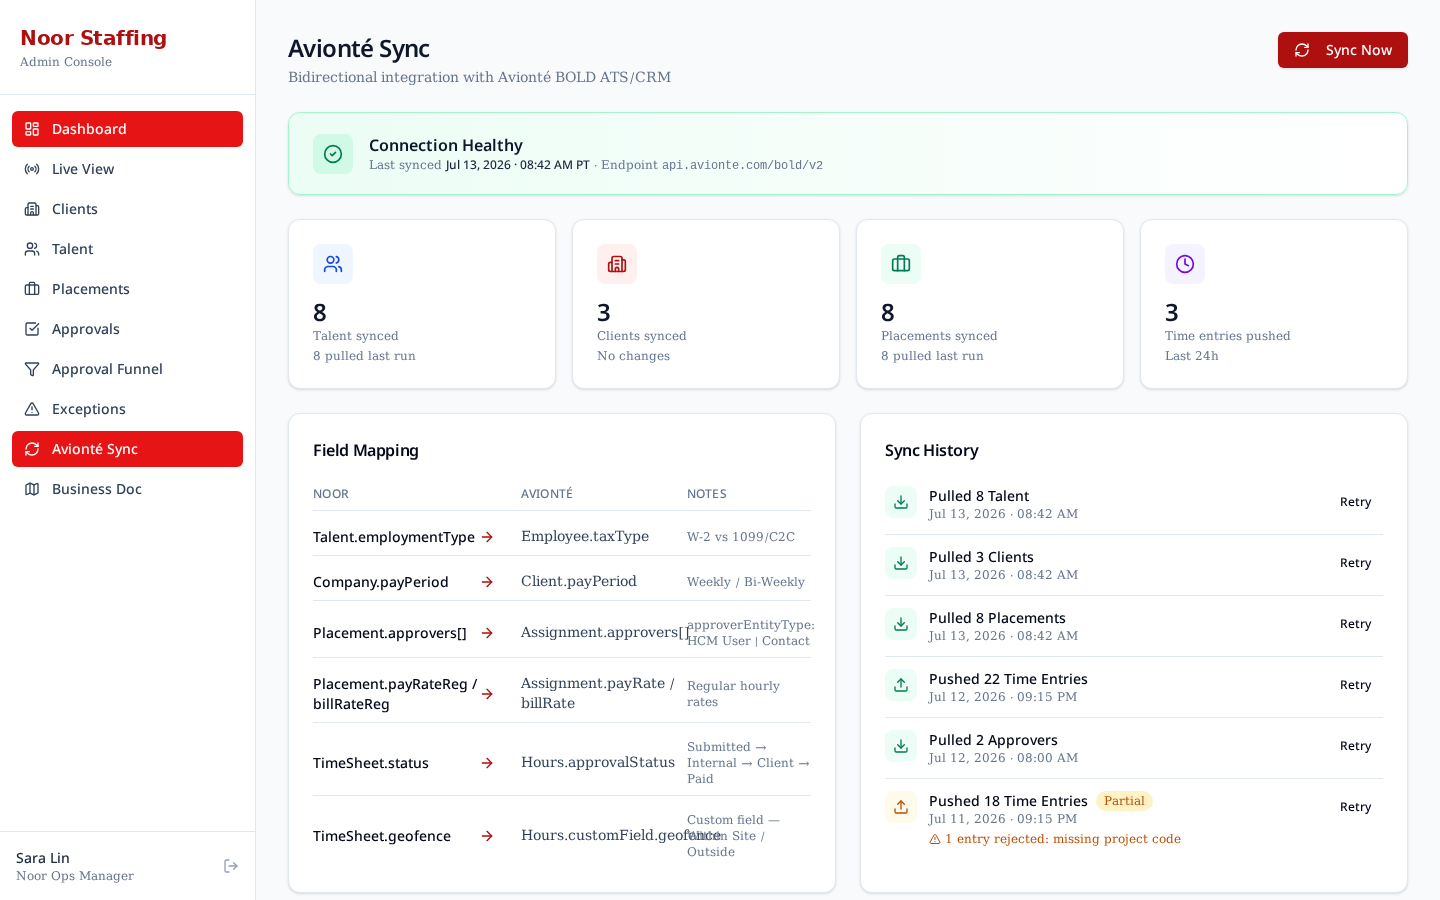Retry the Pulled 2 Approvers sync

click(1355, 746)
